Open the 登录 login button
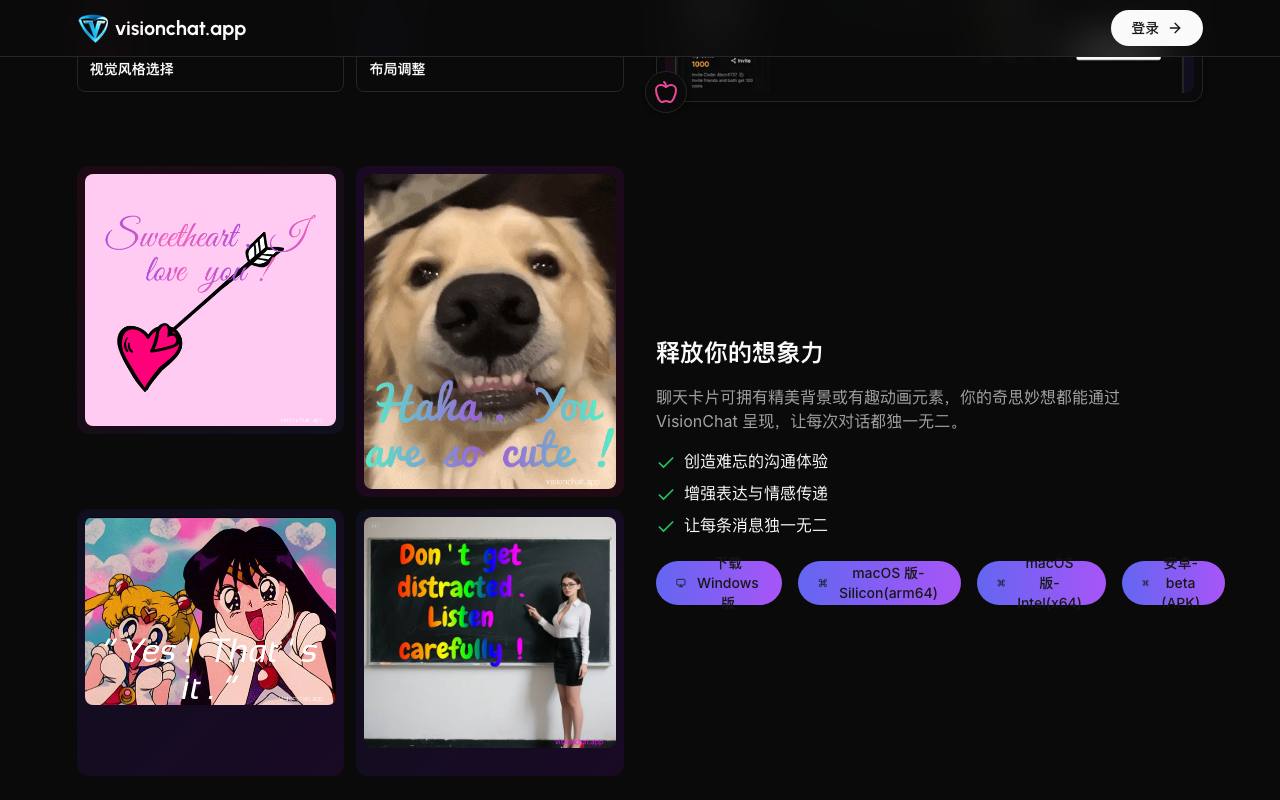 point(1156,28)
